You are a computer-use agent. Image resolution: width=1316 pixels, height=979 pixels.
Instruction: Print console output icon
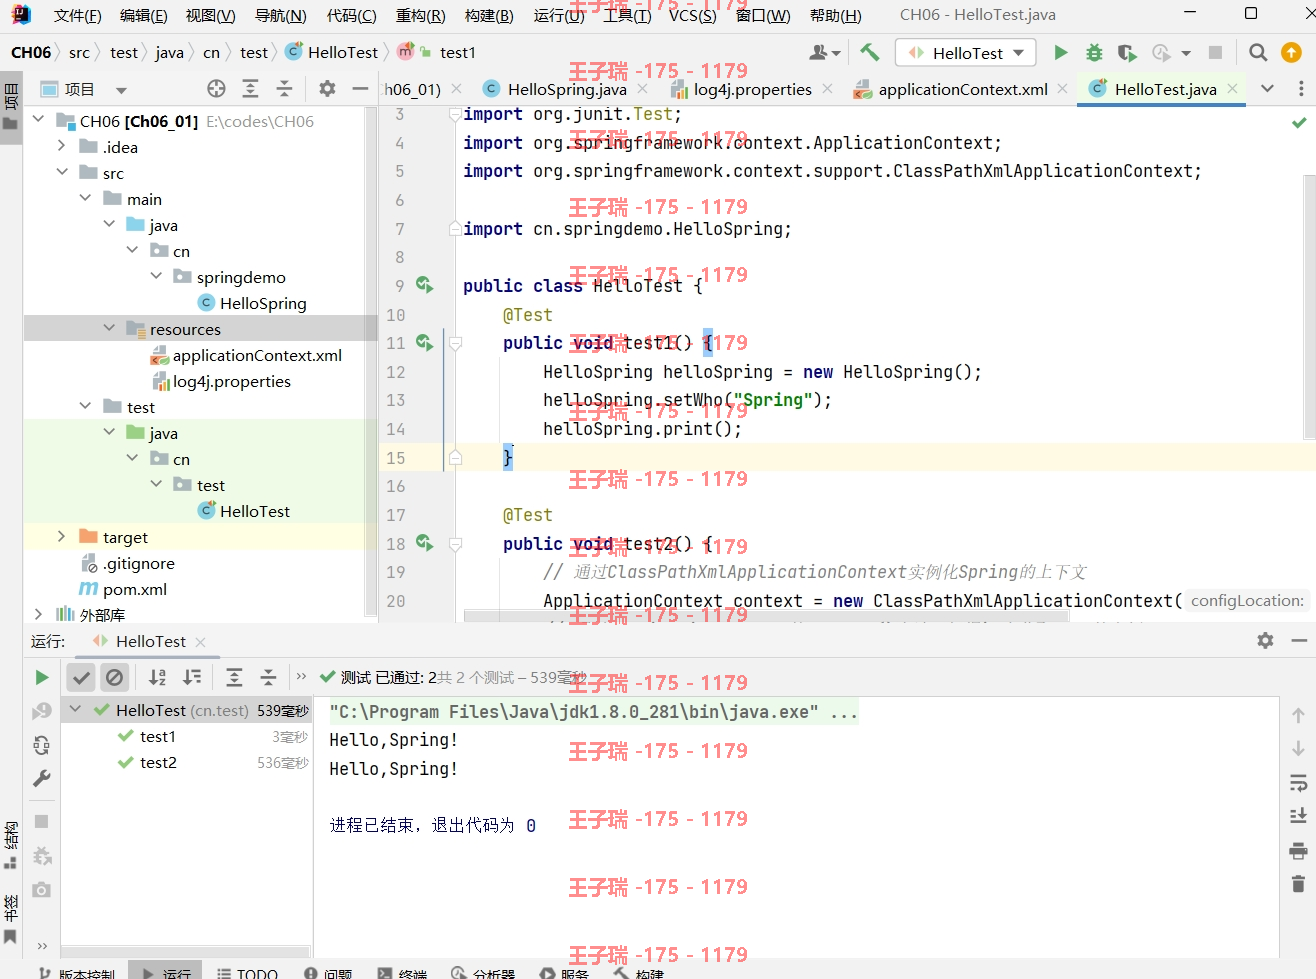pos(1298,851)
